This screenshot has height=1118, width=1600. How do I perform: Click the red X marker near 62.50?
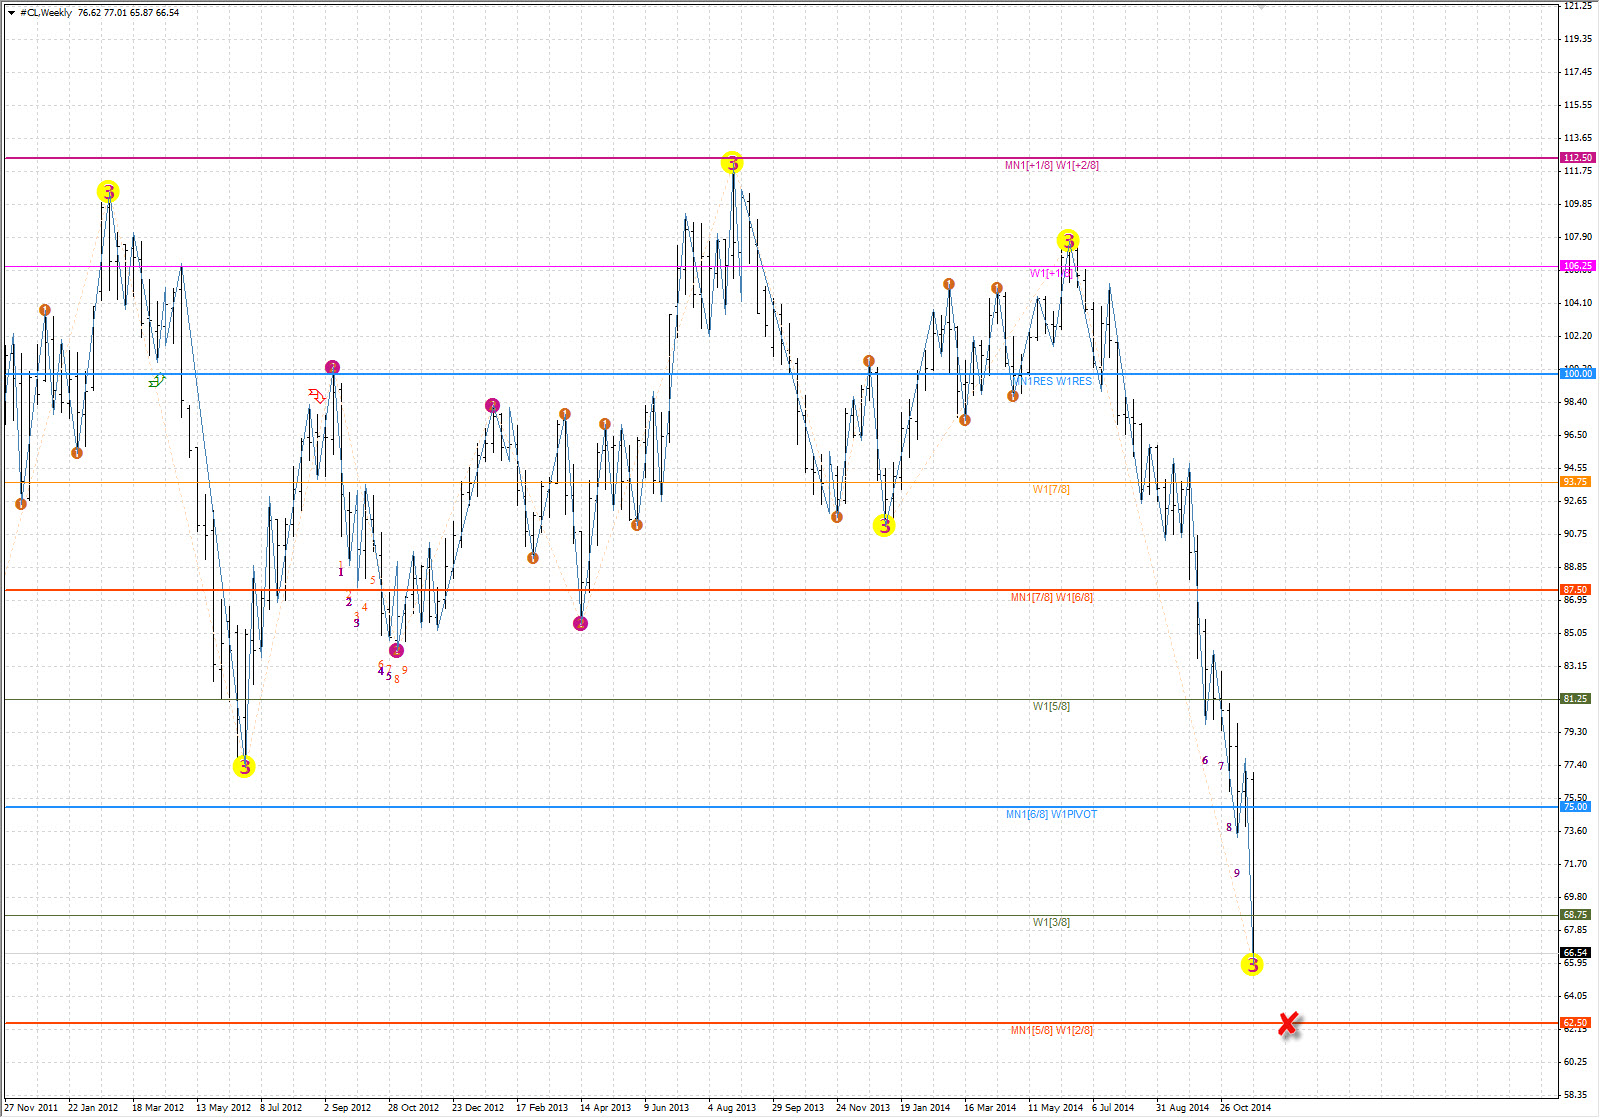click(x=1288, y=1023)
